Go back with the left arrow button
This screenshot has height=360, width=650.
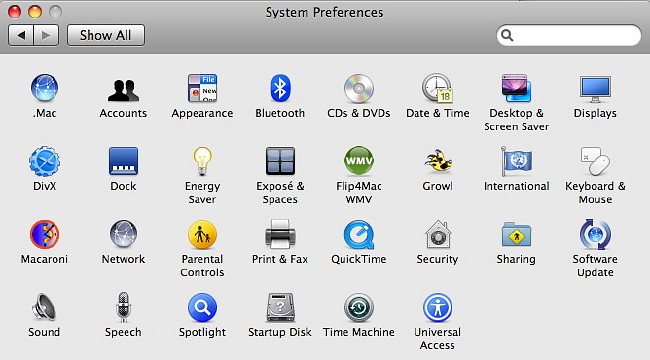click(x=21, y=35)
